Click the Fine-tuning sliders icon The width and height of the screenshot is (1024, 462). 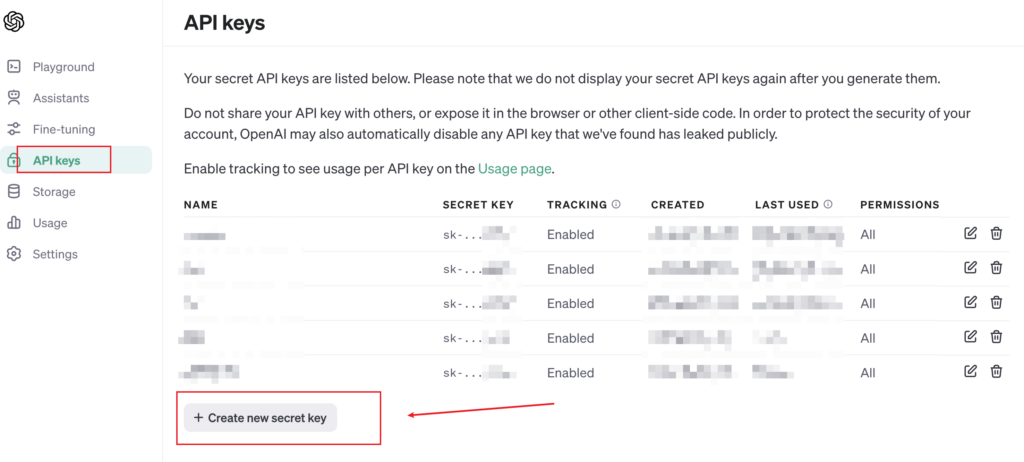click(x=14, y=129)
